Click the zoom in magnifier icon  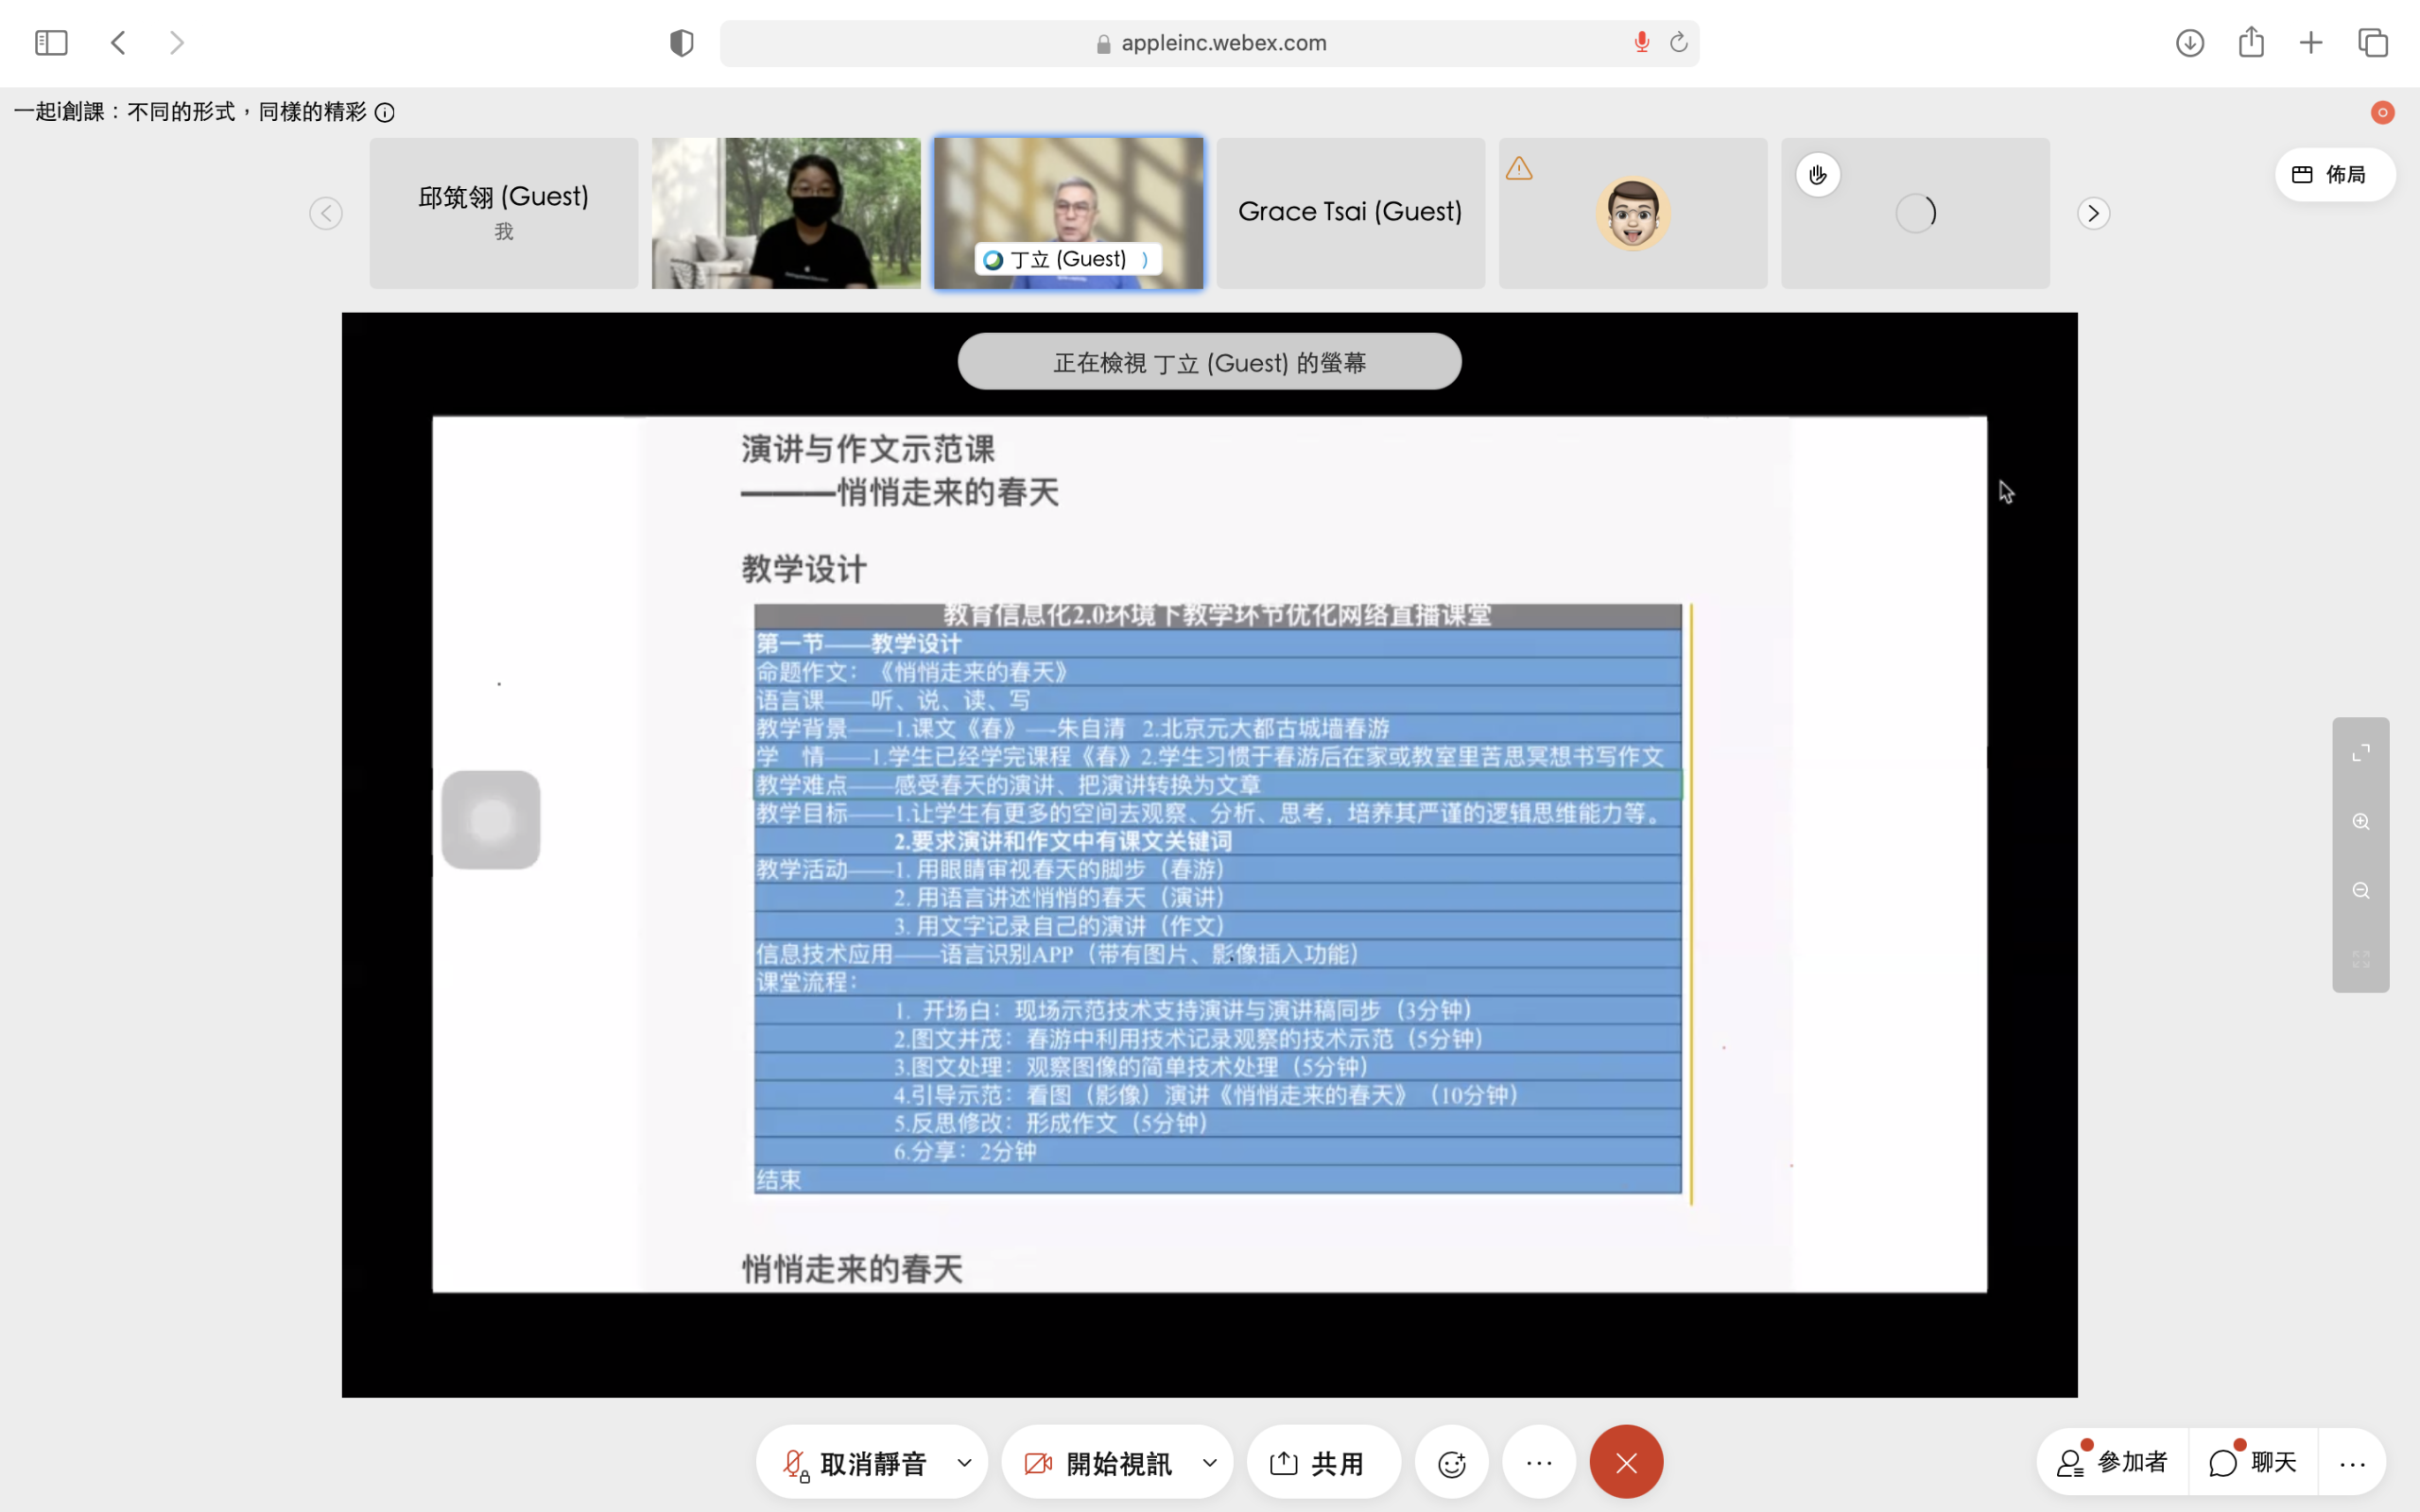click(x=2360, y=821)
